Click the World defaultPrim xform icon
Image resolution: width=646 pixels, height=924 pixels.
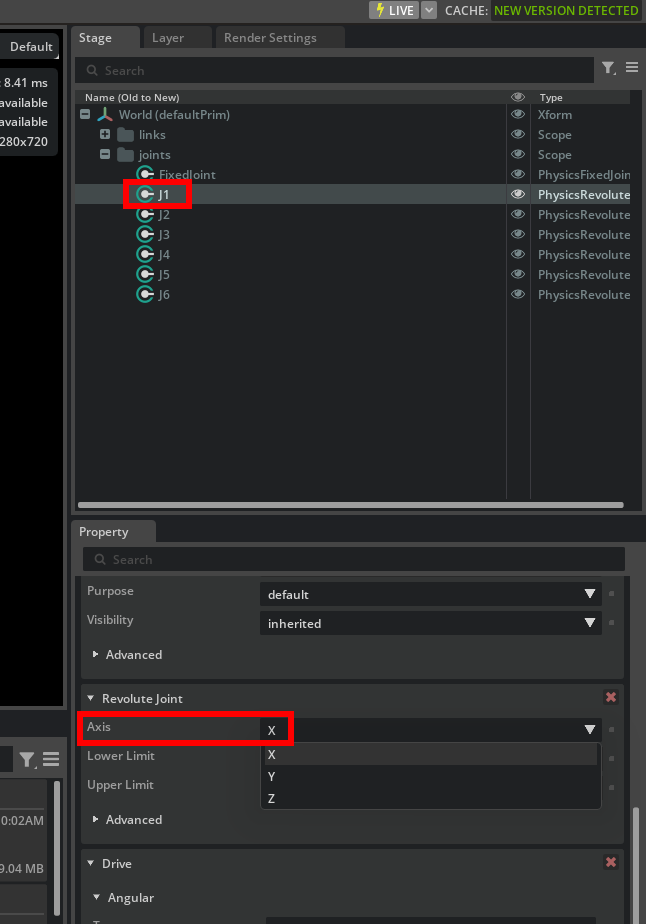coord(105,115)
